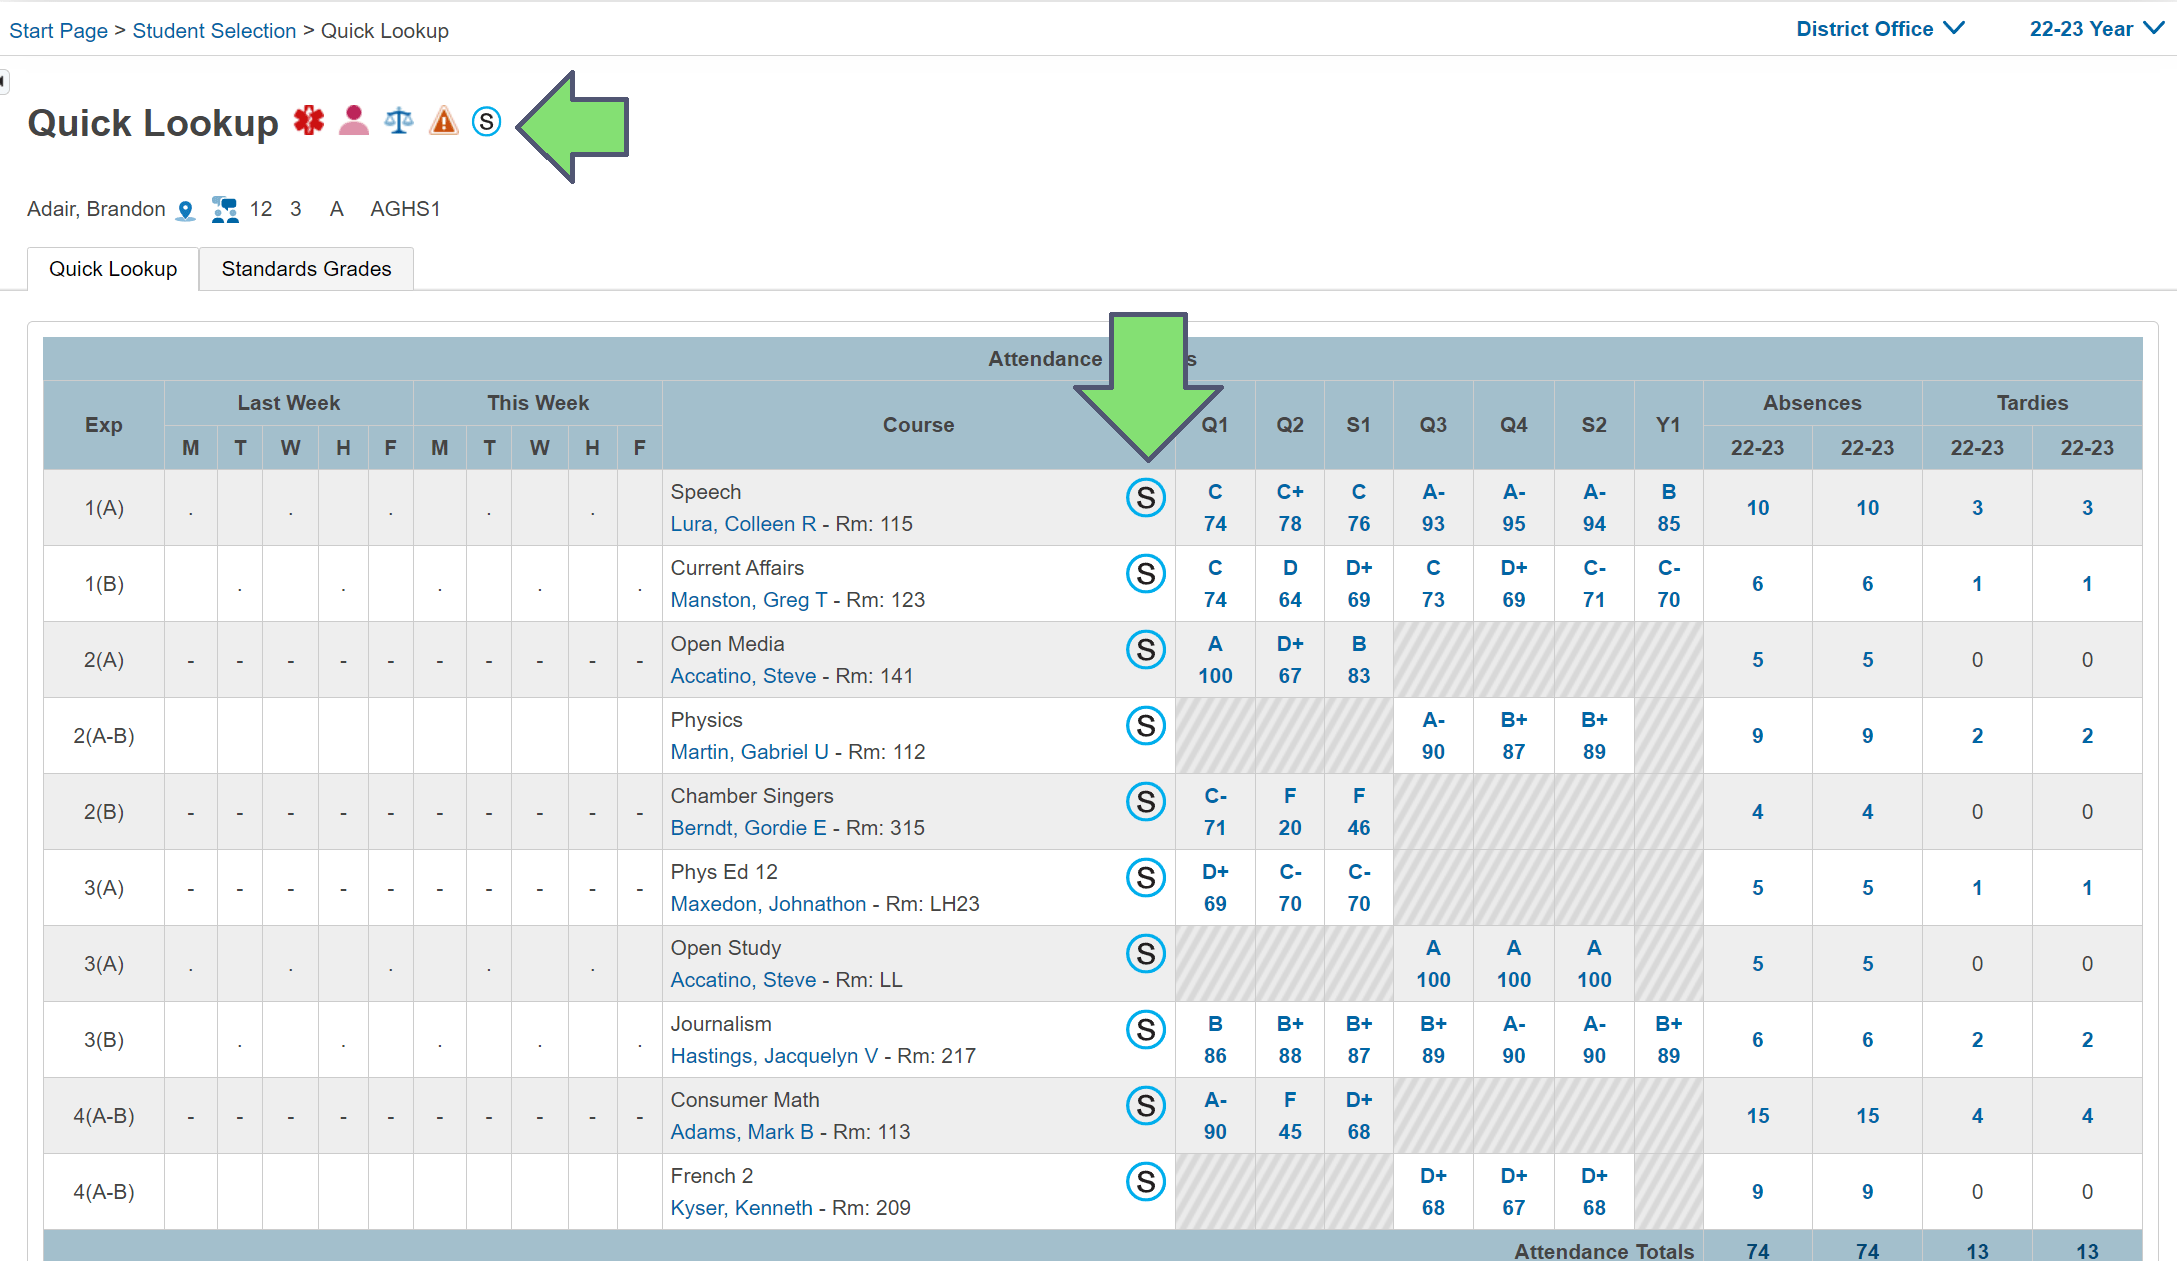The height and width of the screenshot is (1261, 2177).
Task: Switch to the Standards Grades tab
Action: [306, 269]
